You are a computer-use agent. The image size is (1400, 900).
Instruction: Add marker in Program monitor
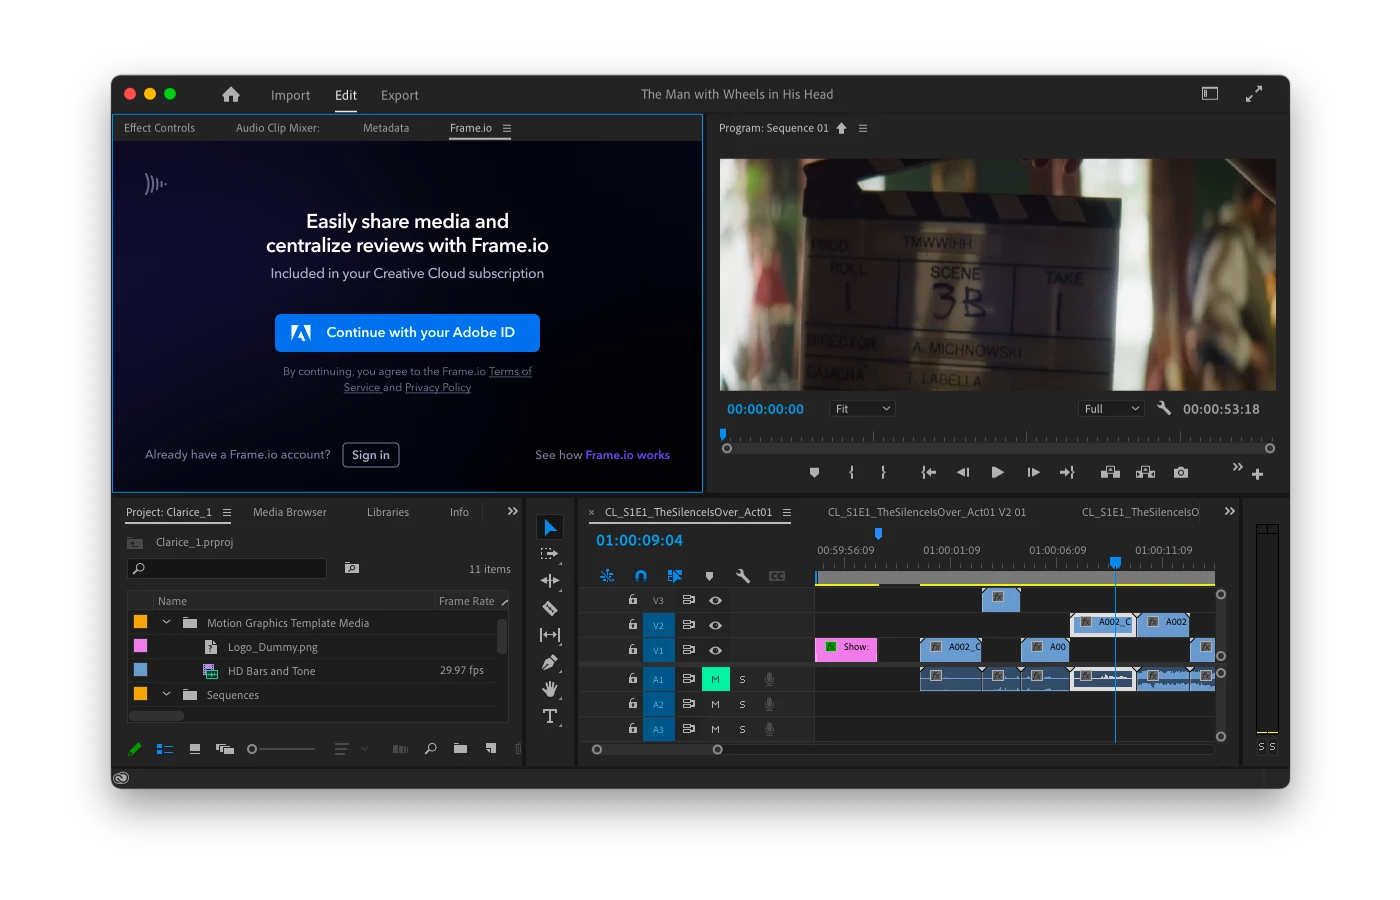(x=814, y=472)
